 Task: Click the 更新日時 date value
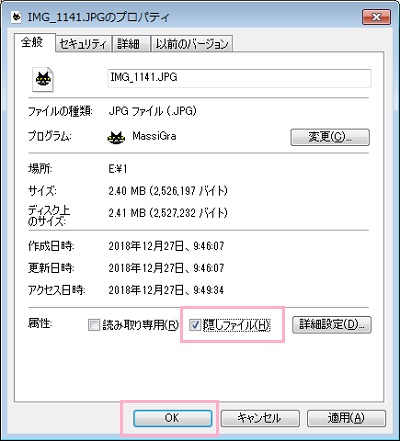click(x=166, y=268)
